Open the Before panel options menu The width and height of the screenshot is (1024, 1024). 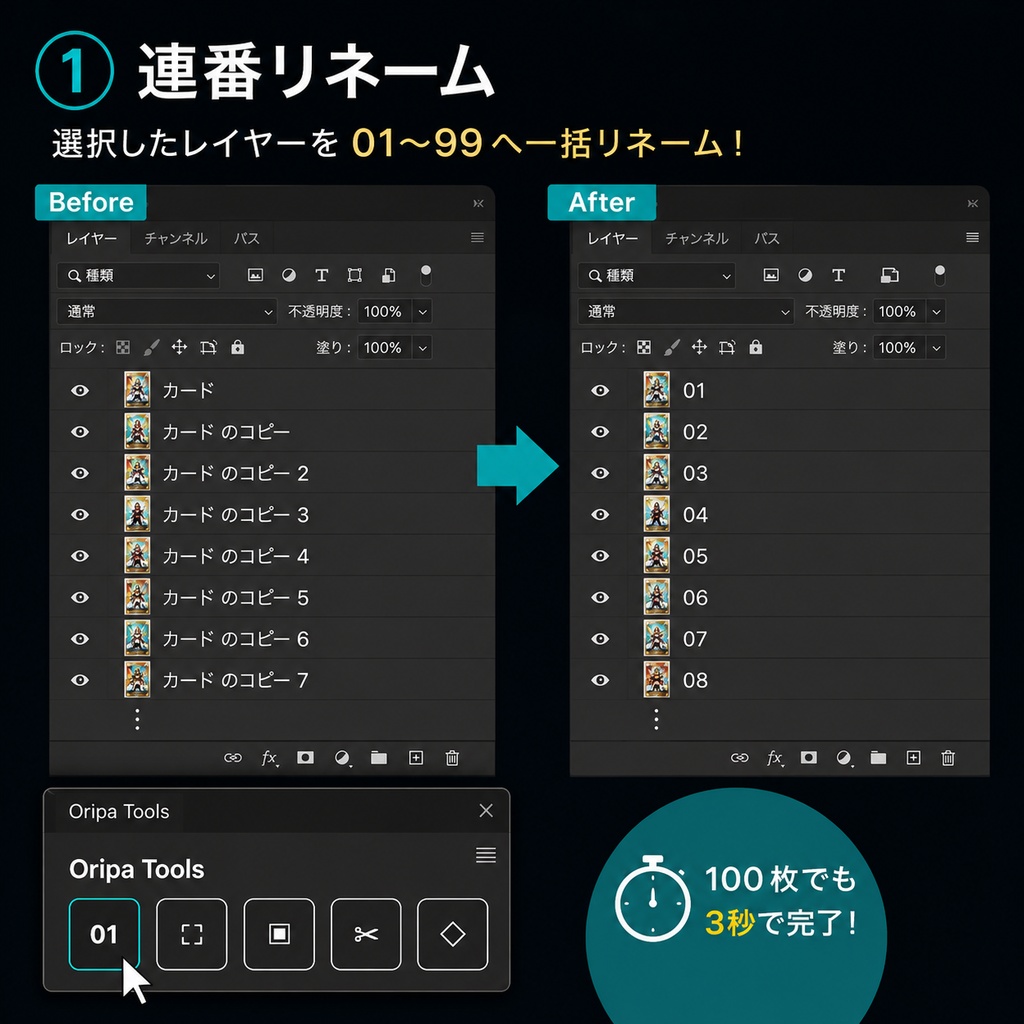477,238
